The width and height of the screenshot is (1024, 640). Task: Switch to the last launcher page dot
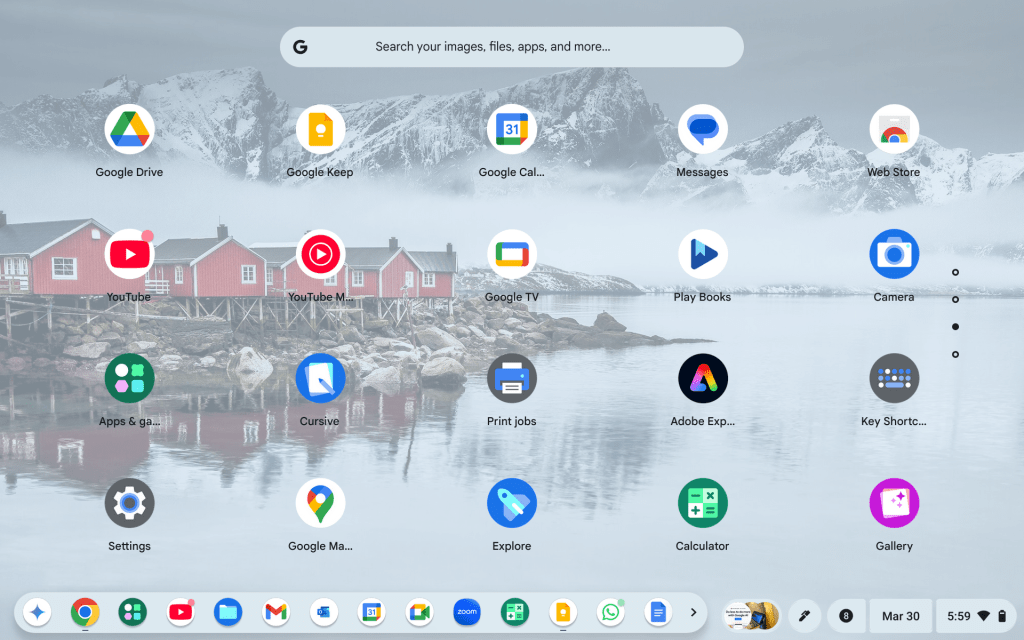[x=955, y=354]
